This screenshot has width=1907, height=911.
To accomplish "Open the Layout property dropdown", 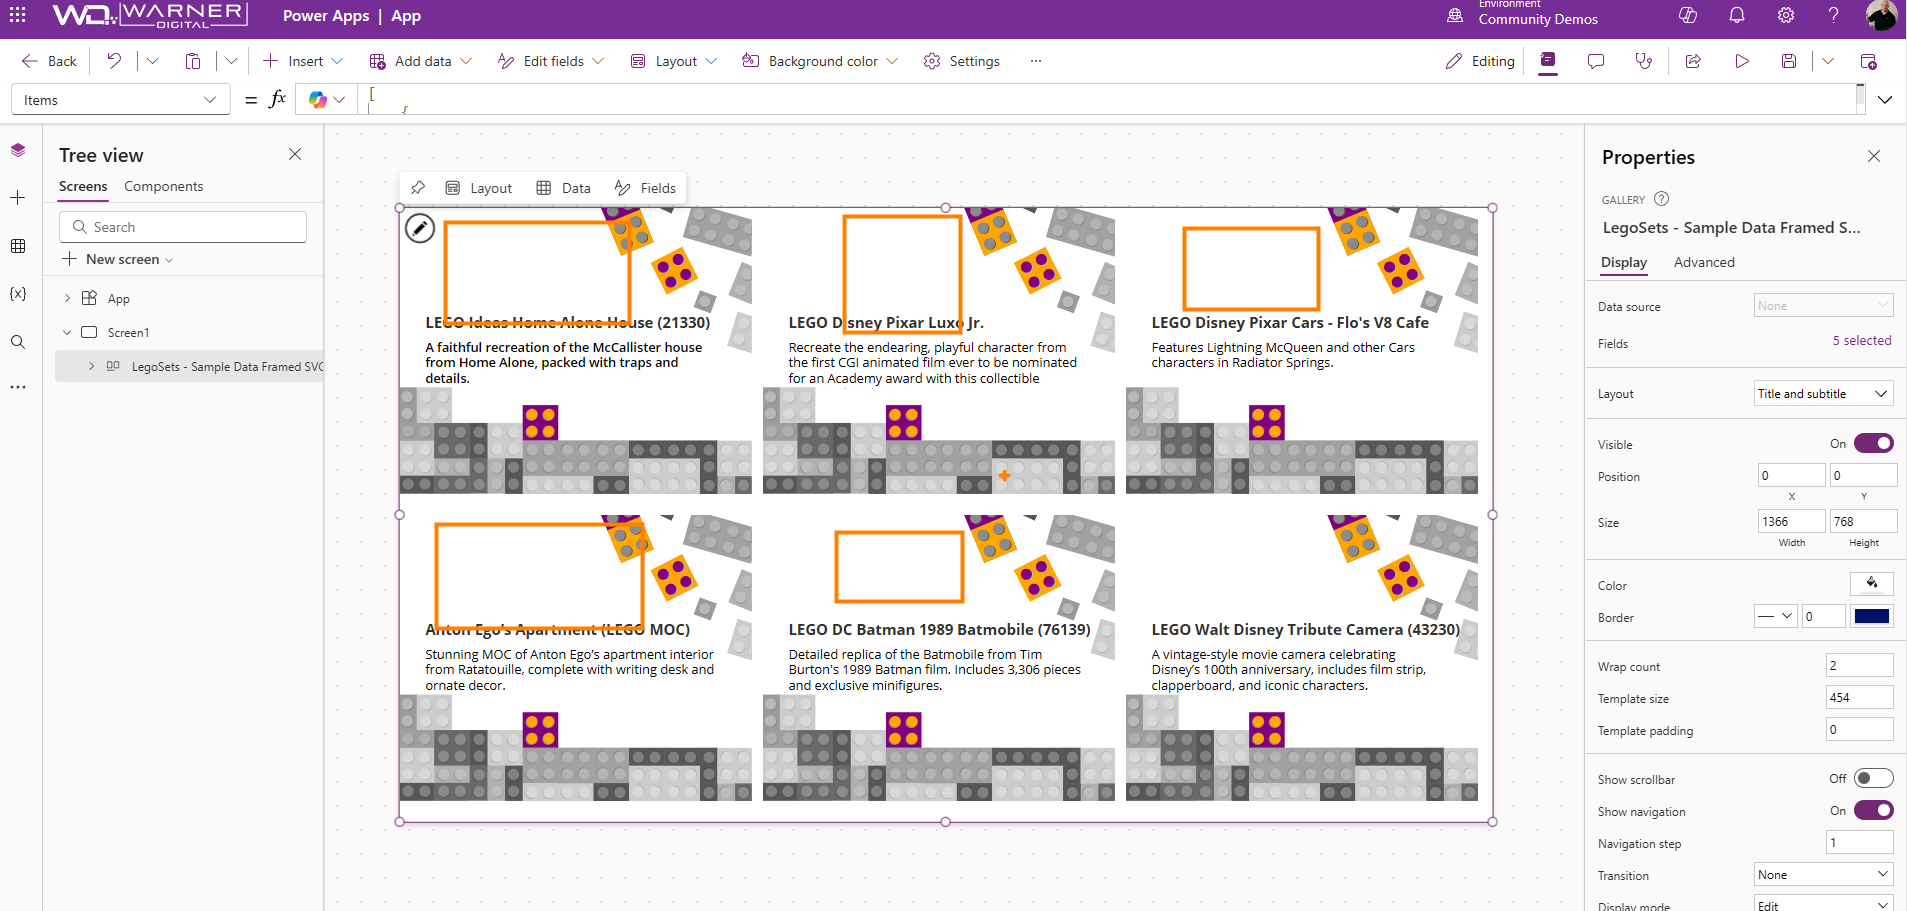I will pyautogui.click(x=1823, y=394).
